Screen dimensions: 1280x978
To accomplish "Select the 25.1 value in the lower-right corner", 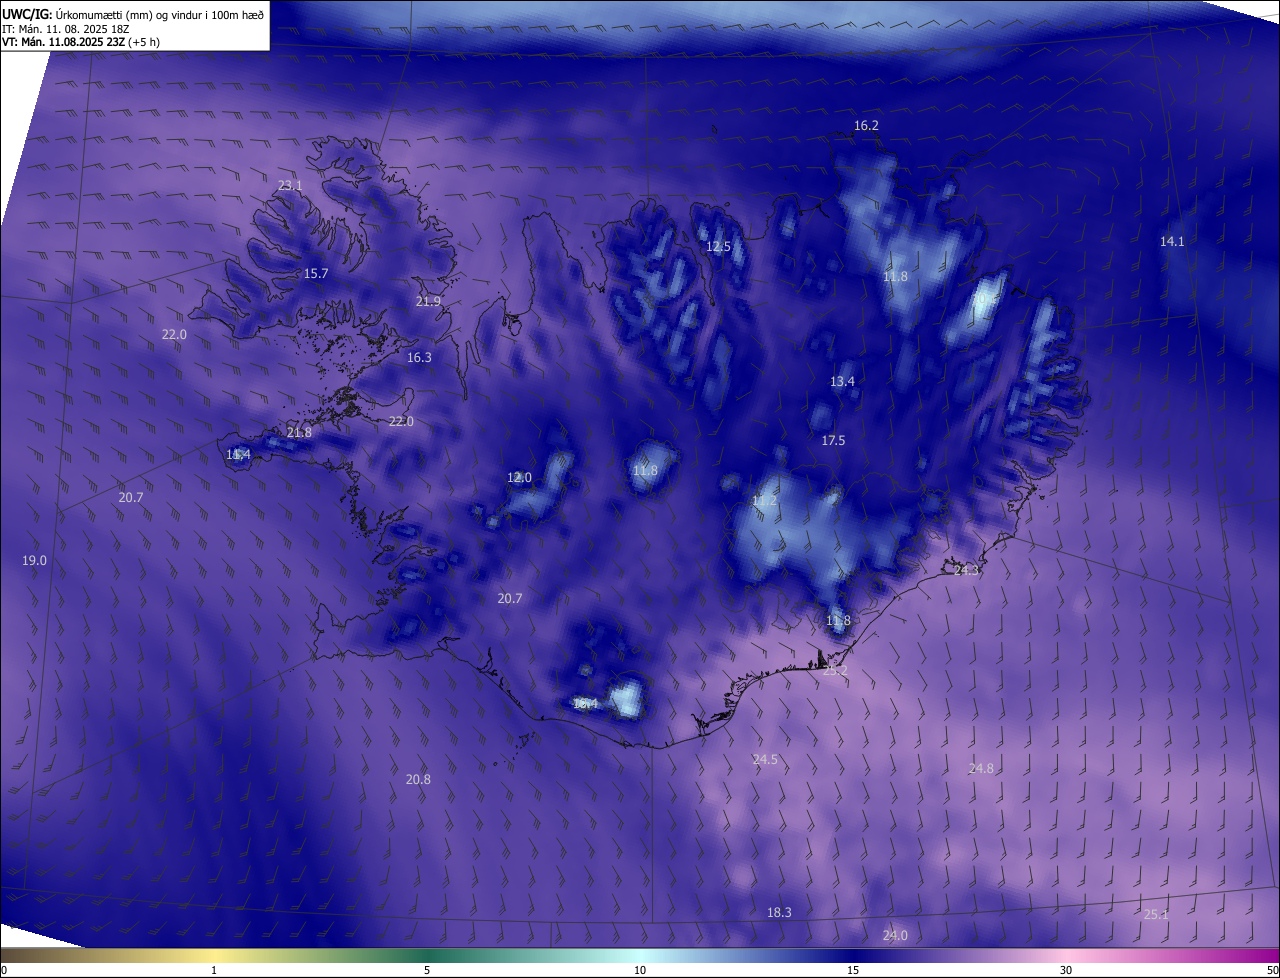I will click(1155, 915).
